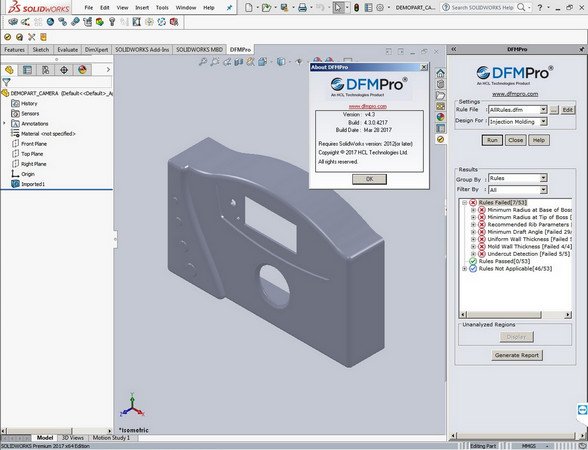The image size is (588, 450).
Task: Switch to the Sketch tab
Action: coord(40,50)
